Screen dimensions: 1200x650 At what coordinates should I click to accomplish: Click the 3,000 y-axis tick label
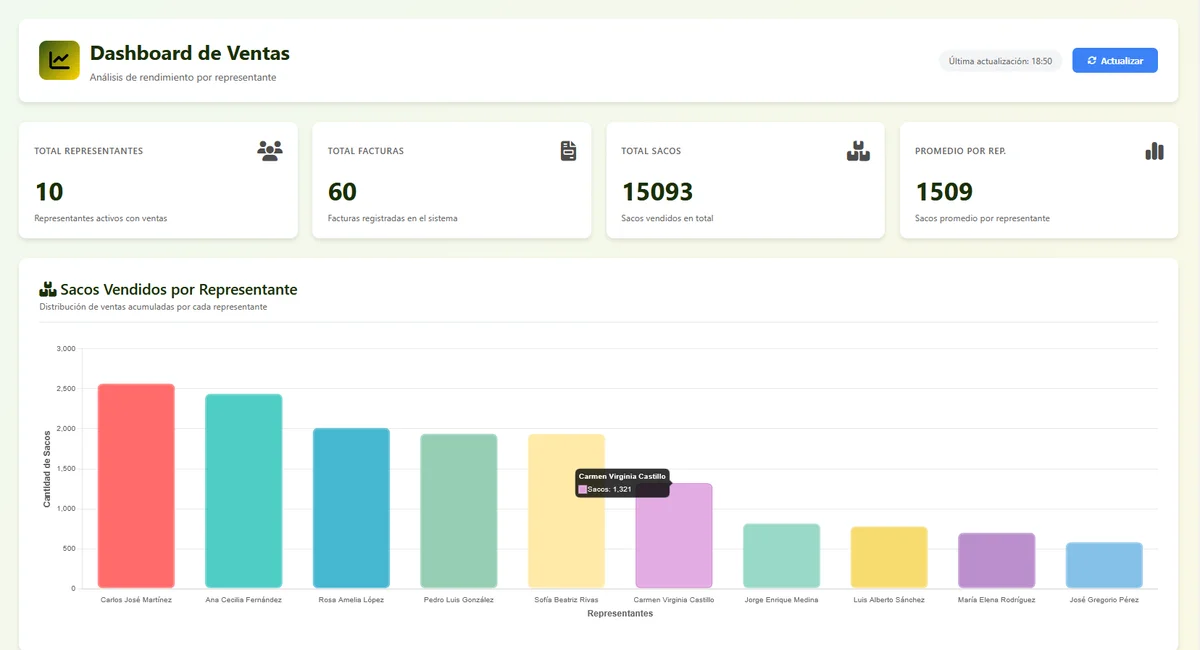pyautogui.click(x=66, y=349)
